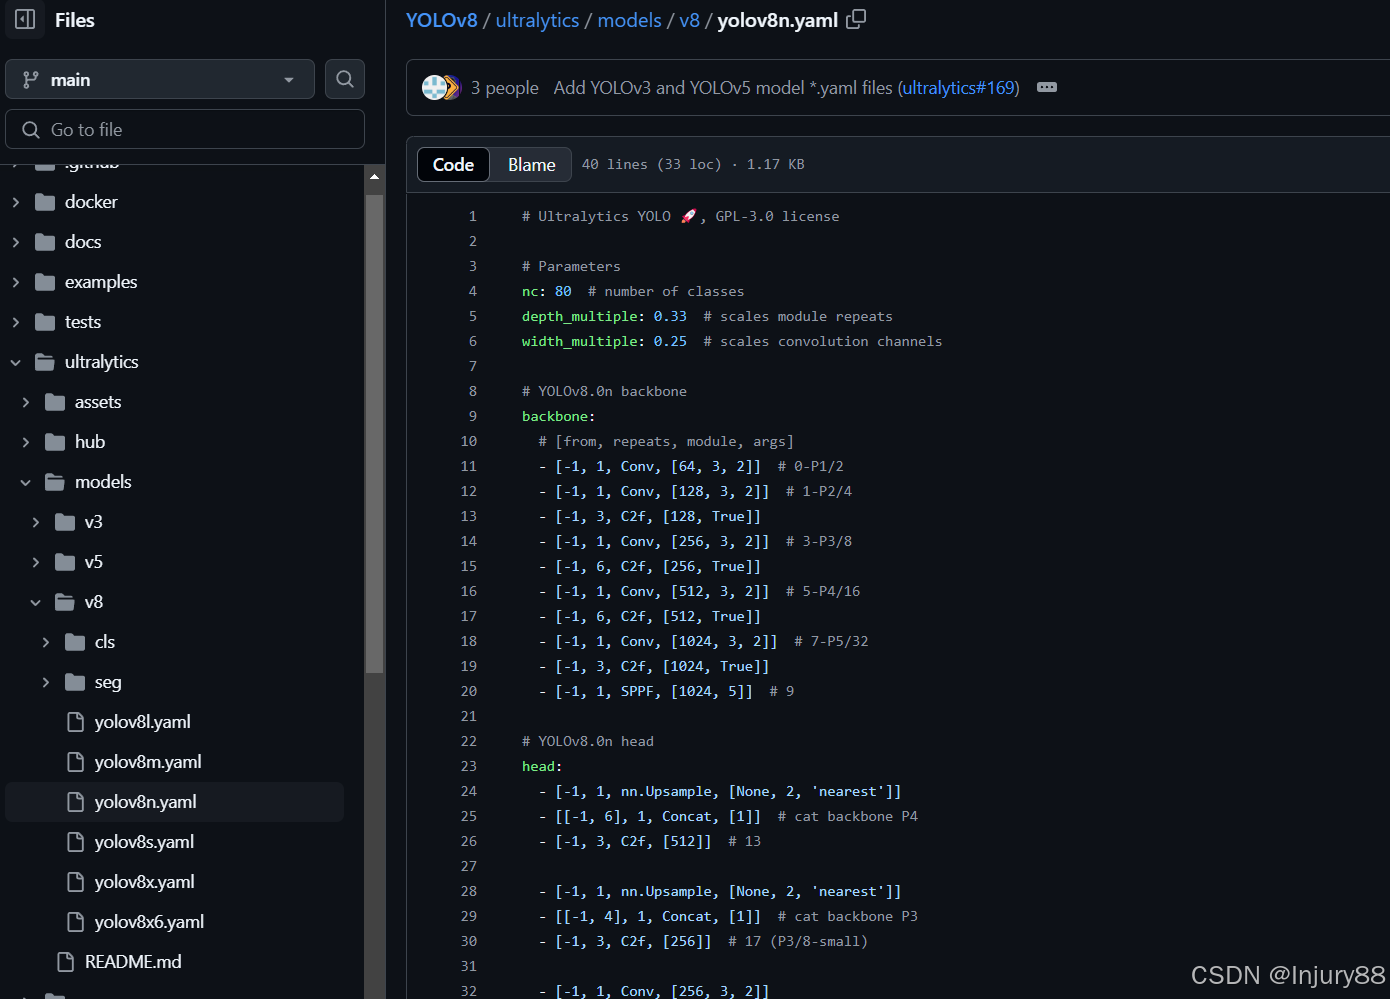Viewport: 1390px width, 999px height.
Task: Click the tests folder icon
Action: tap(45, 322)
